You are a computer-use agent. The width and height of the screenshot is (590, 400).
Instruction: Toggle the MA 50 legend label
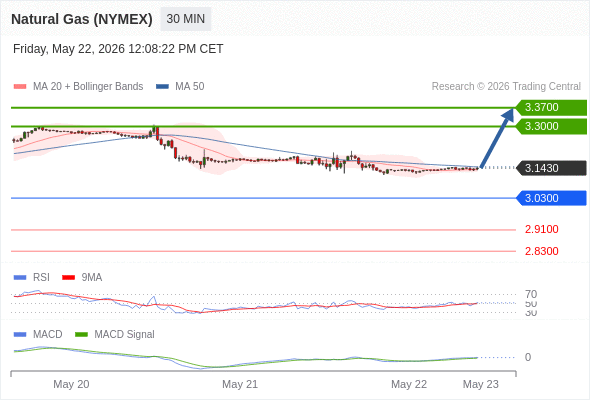click(x=190, y=87)
